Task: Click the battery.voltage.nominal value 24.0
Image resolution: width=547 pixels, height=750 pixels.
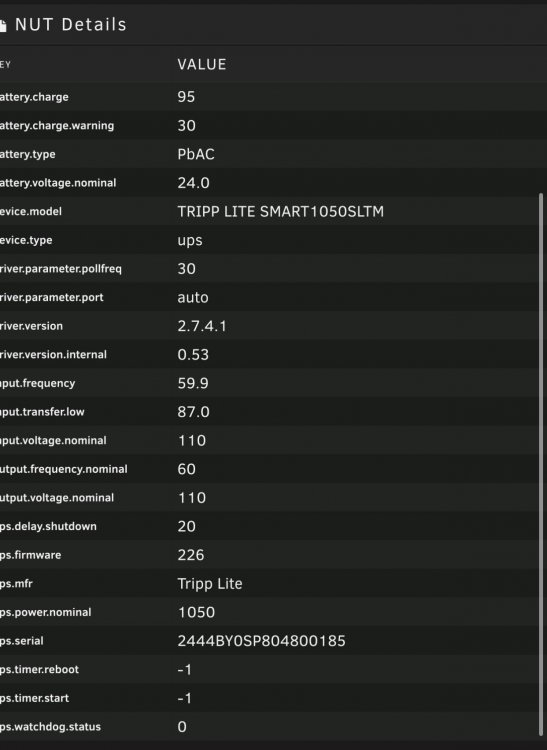Action: point(194,183)
